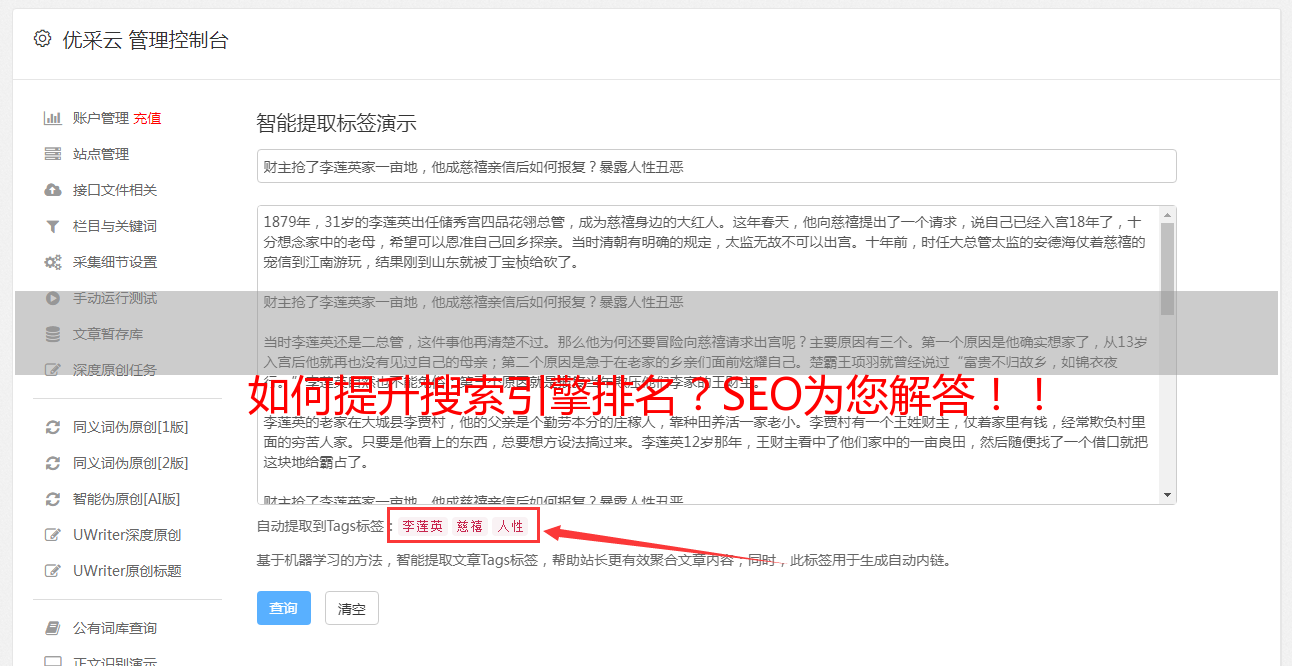Click the edit icon for UWriter深度原创
1292x666 pixels.
[53, 535]
